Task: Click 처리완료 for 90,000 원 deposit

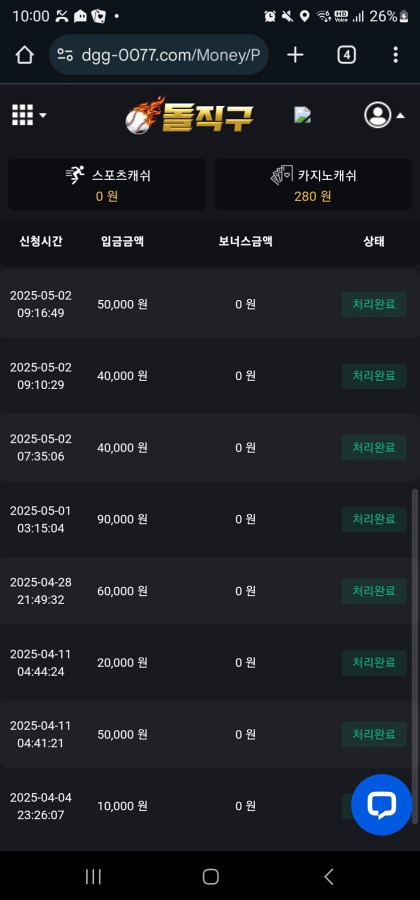Action: (x=374, y=519)
